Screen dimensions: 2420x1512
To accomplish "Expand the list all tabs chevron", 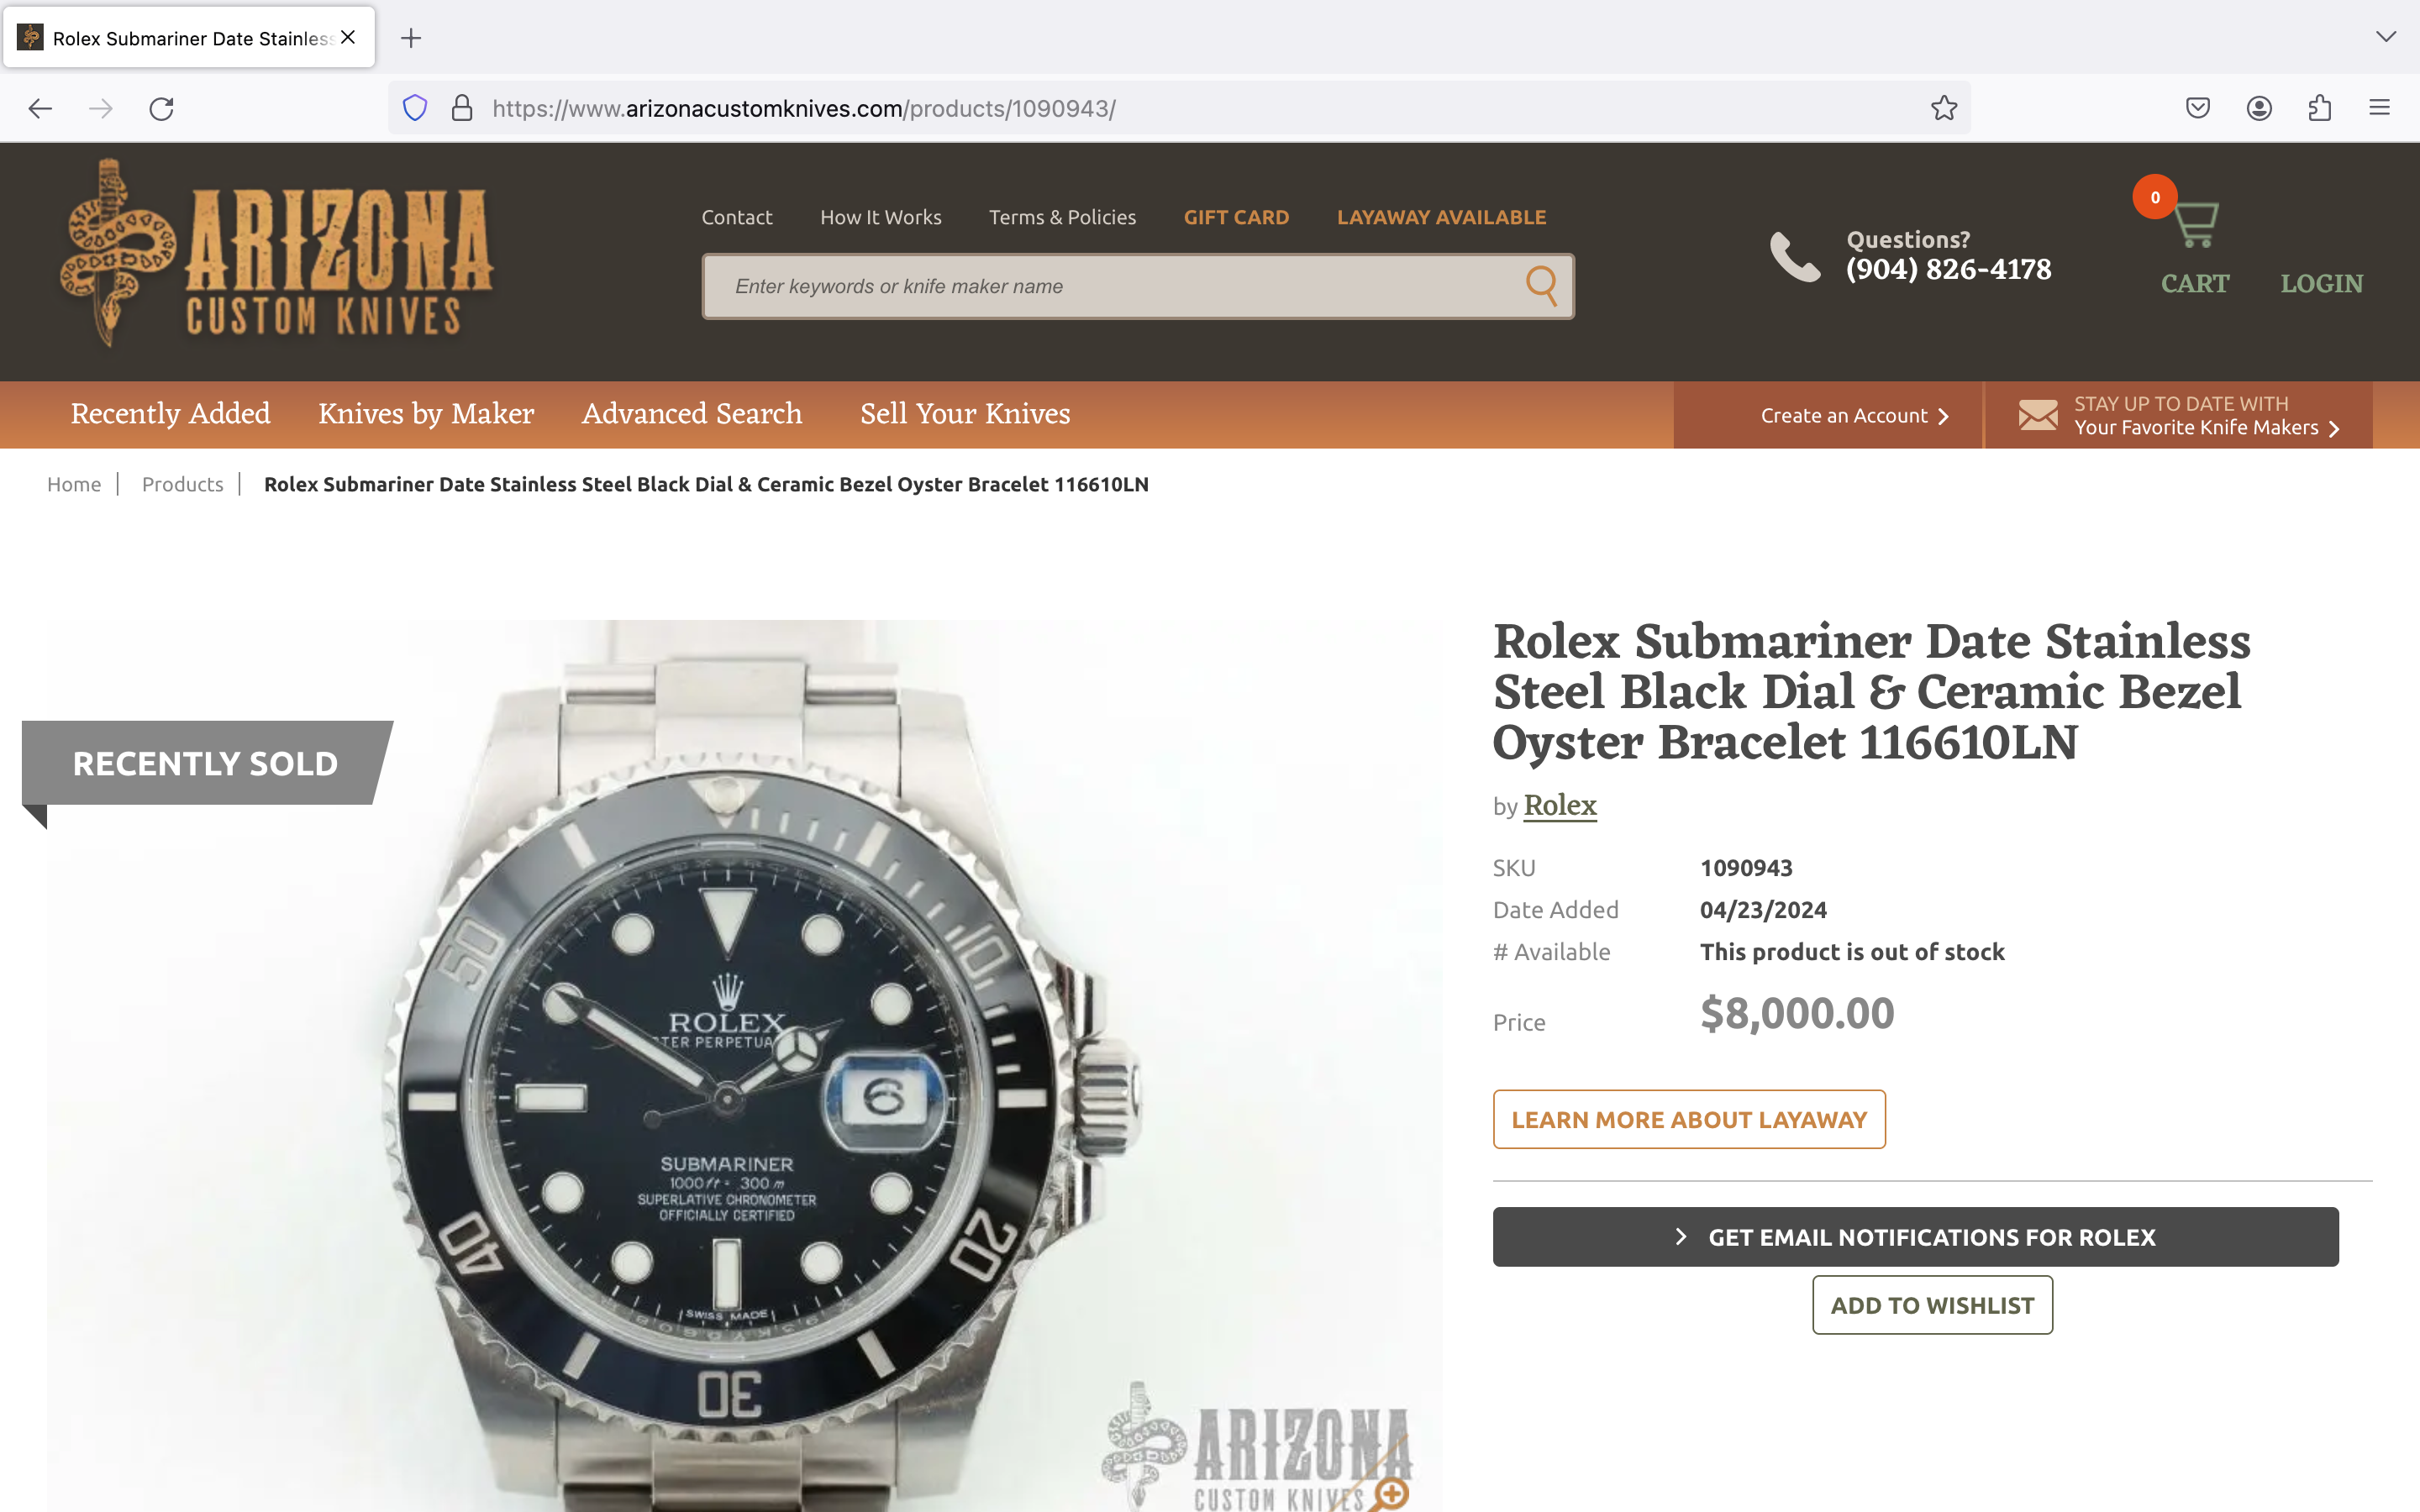I will 2386,37.
